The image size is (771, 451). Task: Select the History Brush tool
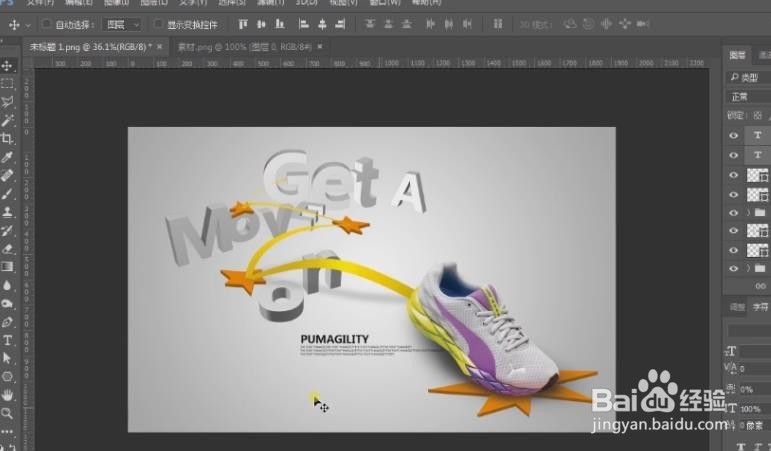coord(7,230)
